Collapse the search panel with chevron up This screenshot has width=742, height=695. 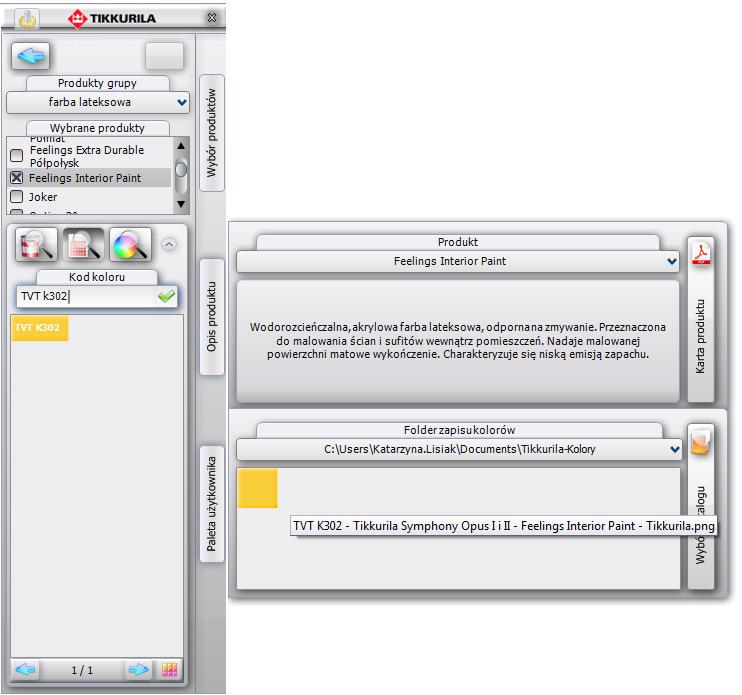tap(169, 244)
